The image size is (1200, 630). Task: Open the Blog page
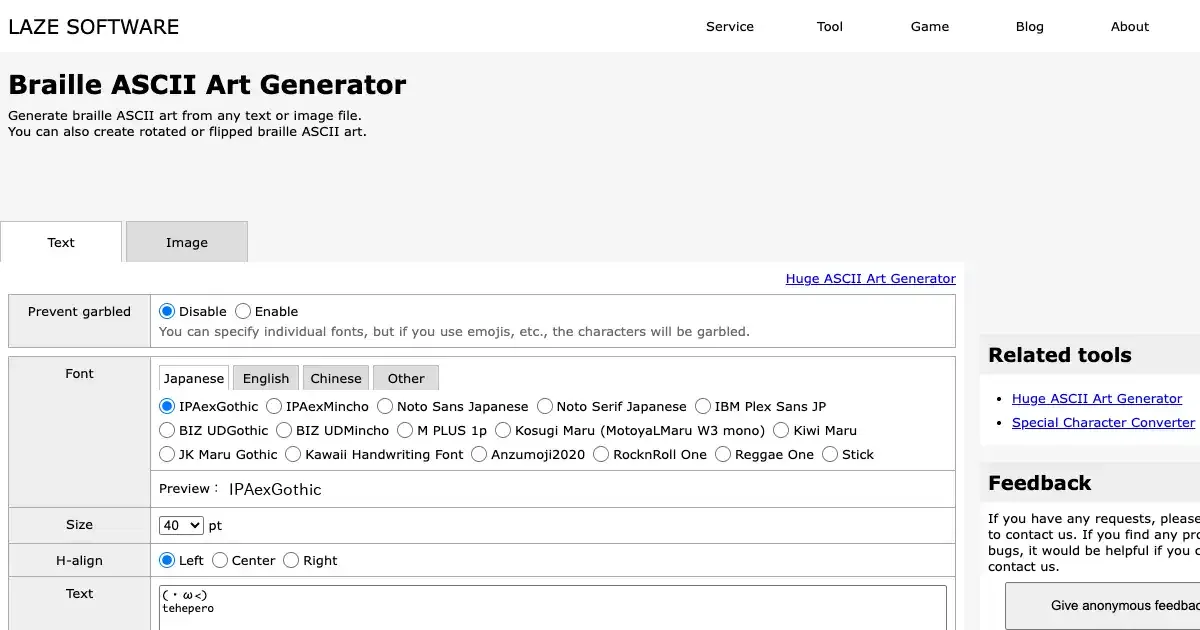click(1029, 27)
